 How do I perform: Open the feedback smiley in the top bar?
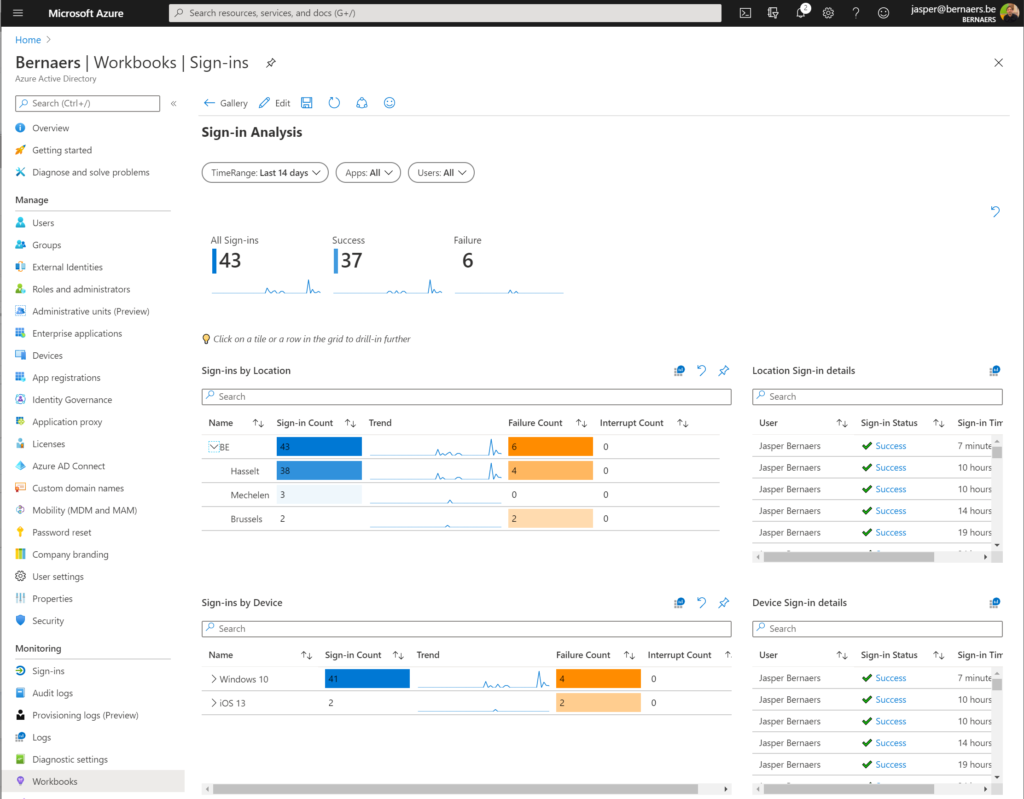[883, 13]
